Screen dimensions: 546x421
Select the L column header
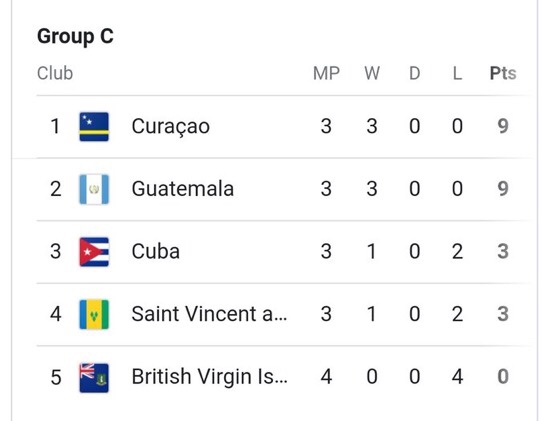coord(457,73)
